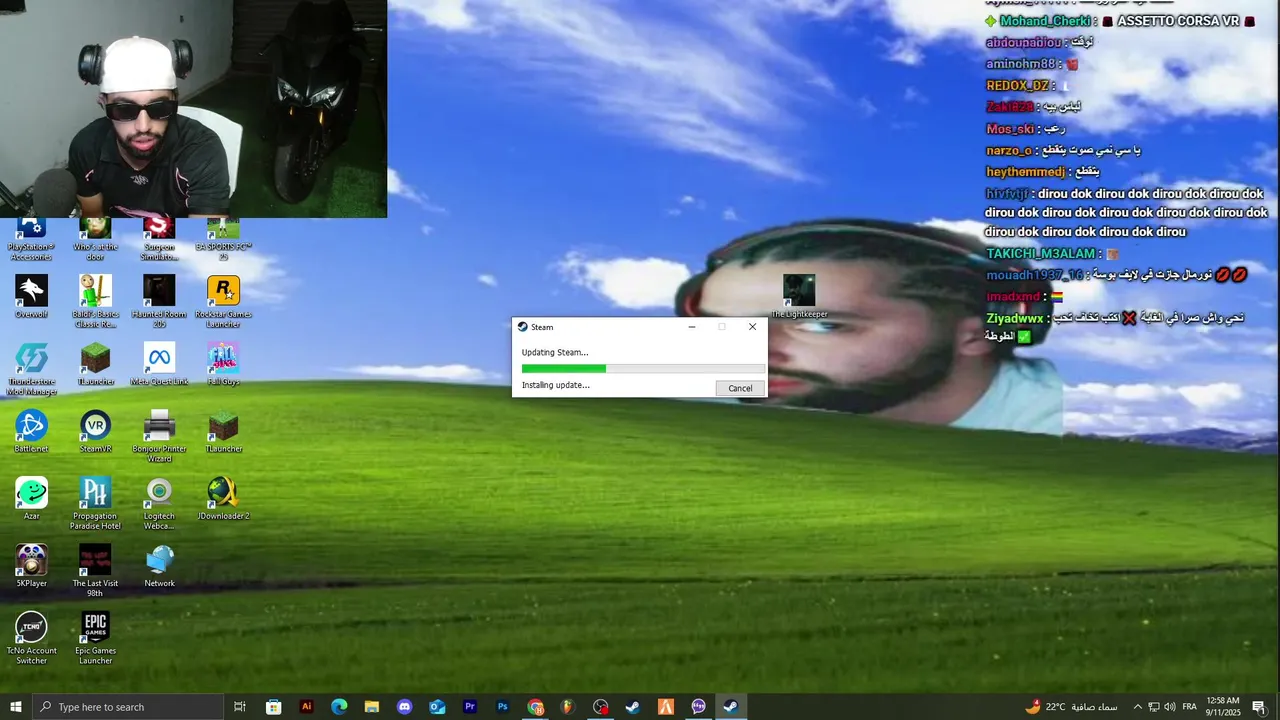This screenshot has width=1280, height=720.
Task: Select the TcNo Account Switcher icon
Action: point(31,637)
